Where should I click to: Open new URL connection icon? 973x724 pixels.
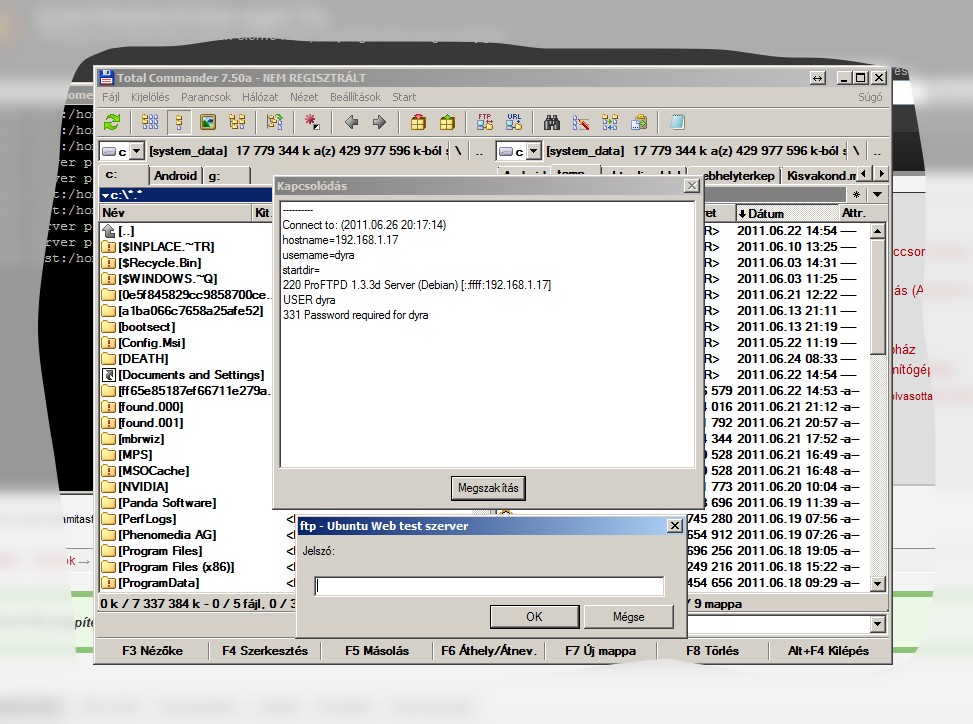[x=514, y=122]
